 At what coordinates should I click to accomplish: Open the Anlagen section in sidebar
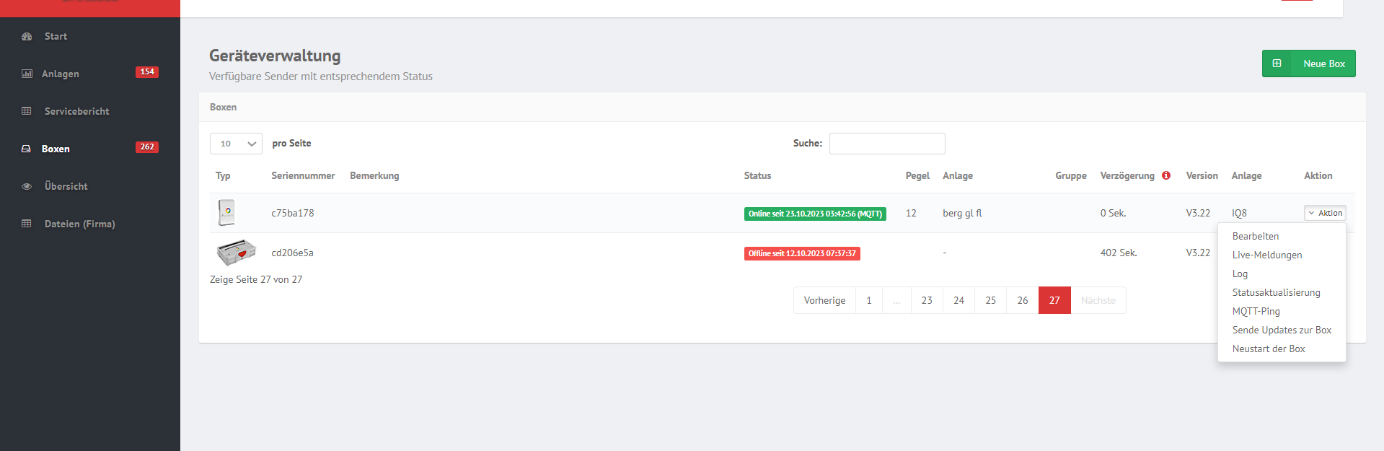60,74
